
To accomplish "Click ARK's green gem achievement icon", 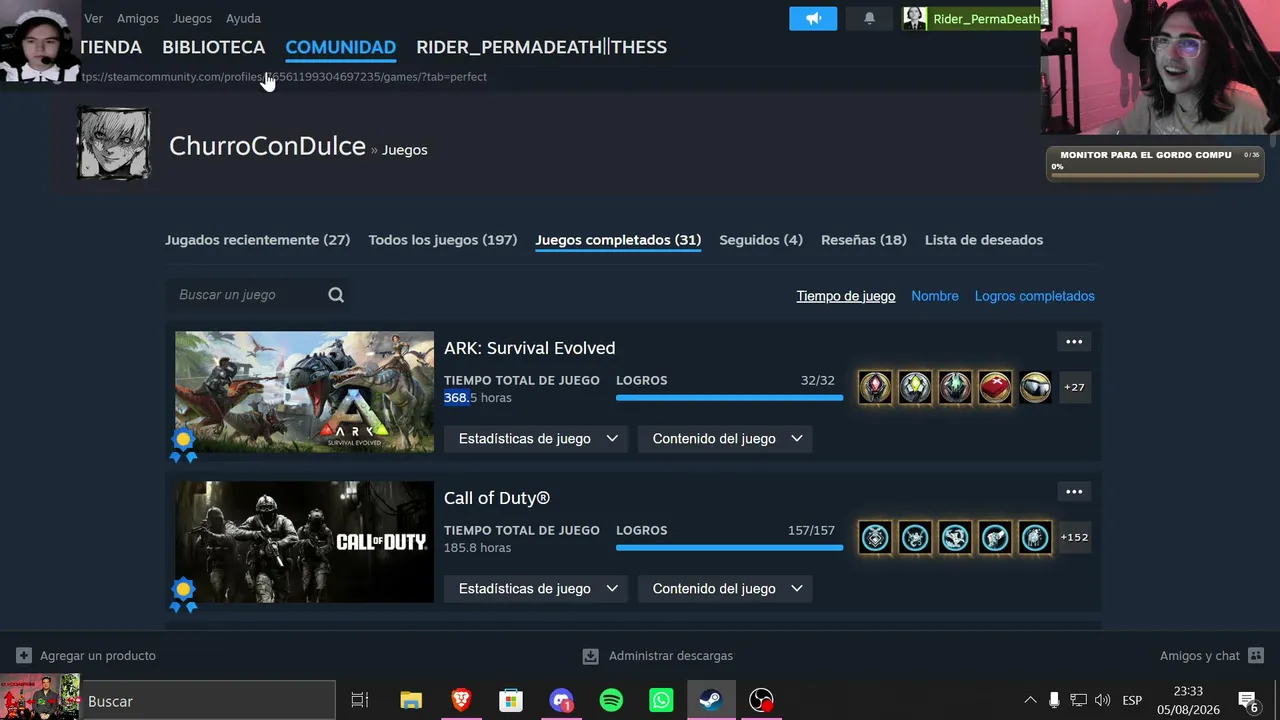I will [x=955, y=387].
